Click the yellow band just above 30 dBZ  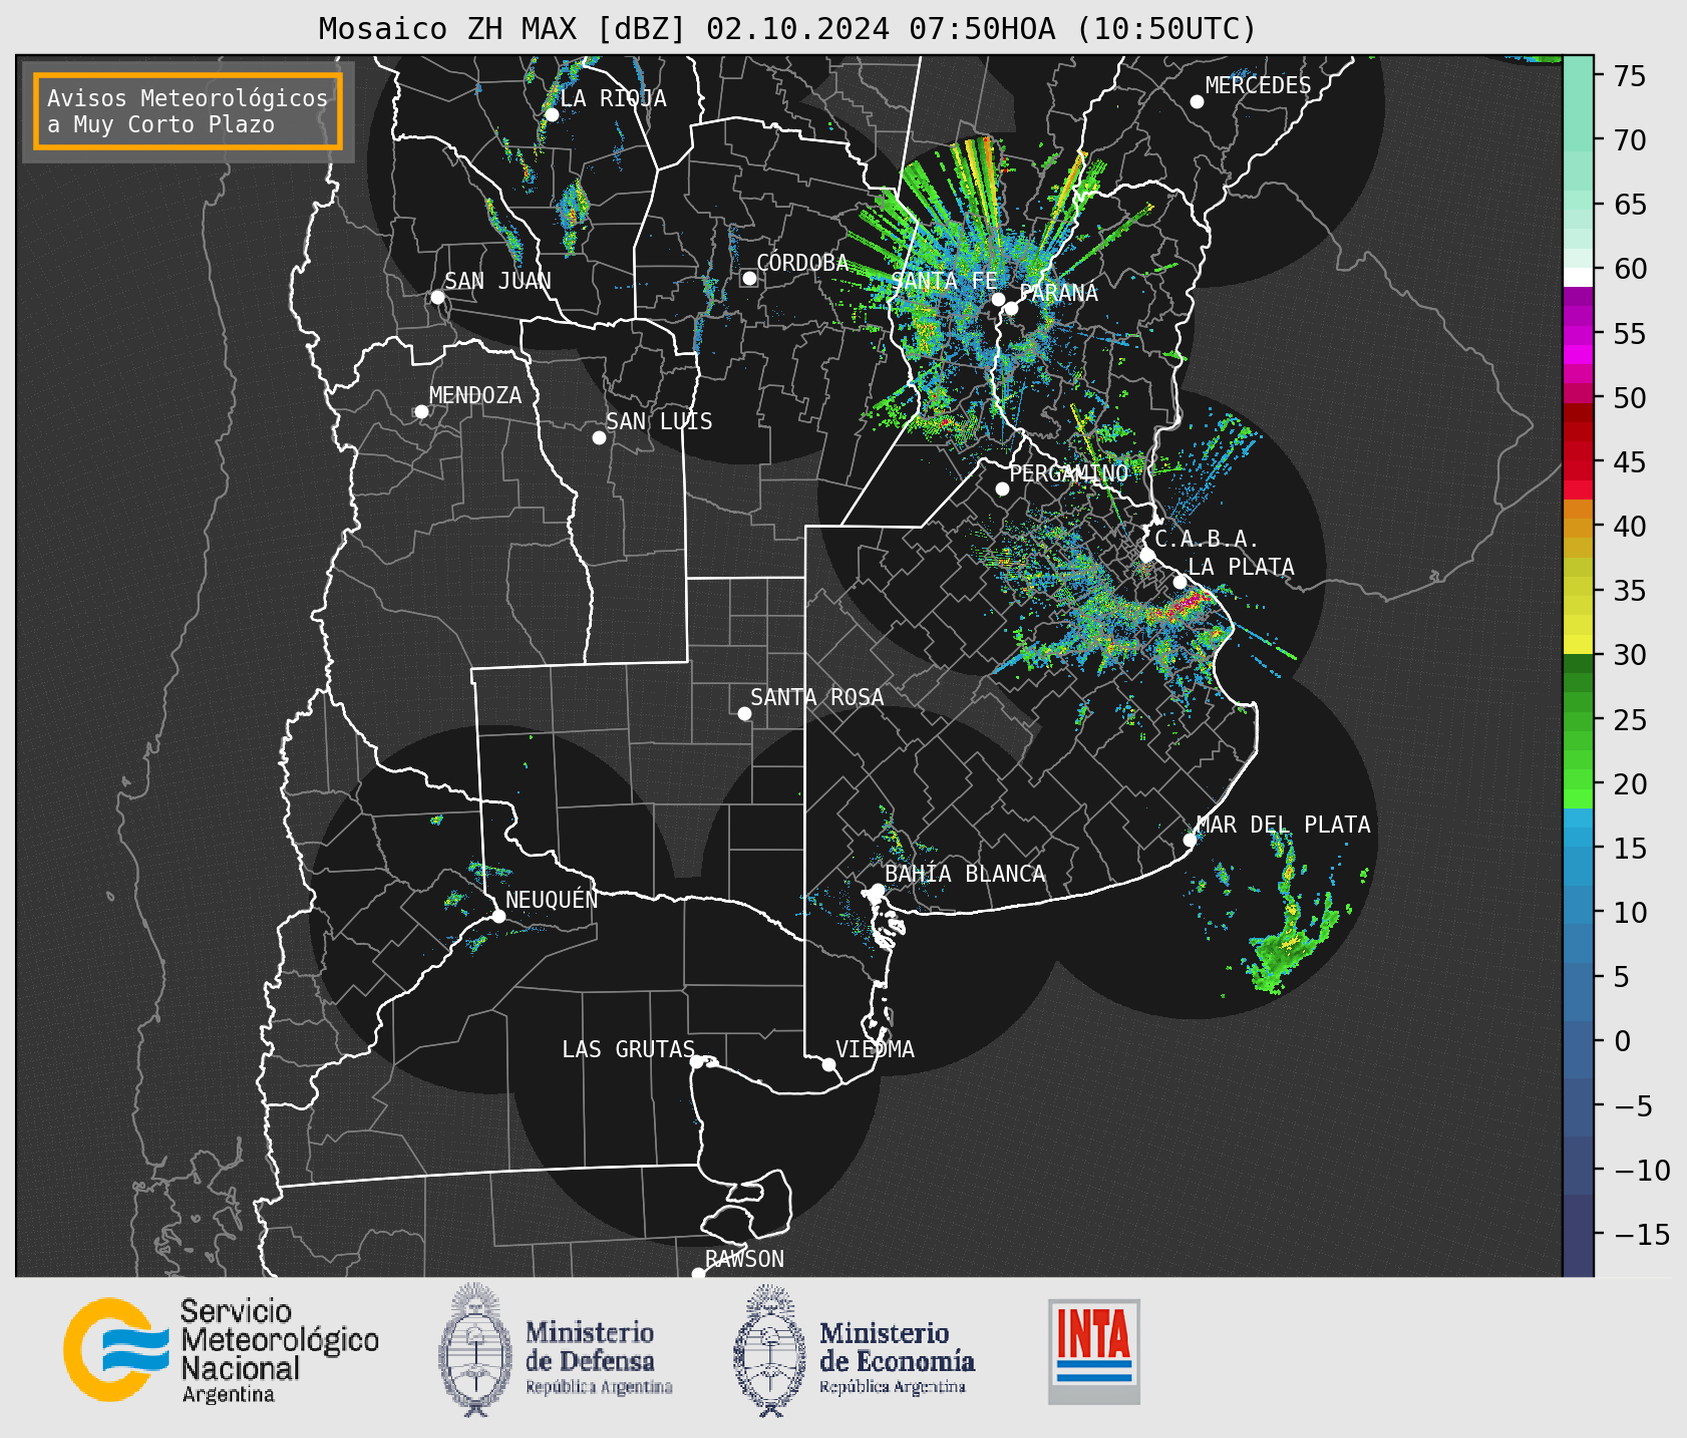1578,644
